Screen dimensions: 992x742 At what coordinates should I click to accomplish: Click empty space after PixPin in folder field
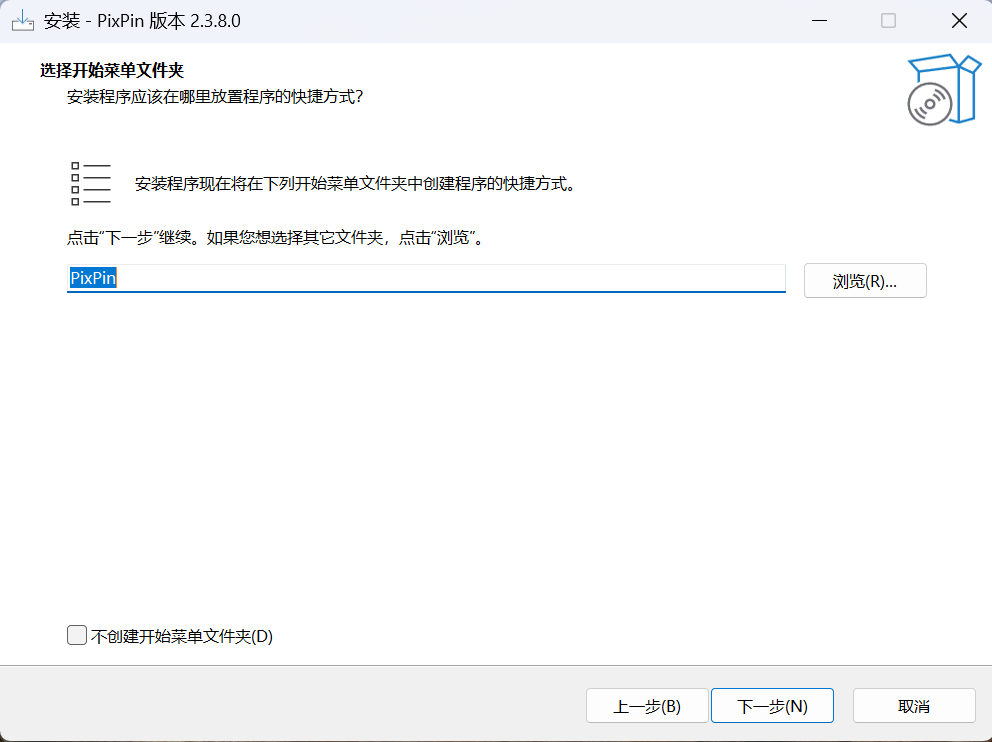click(x=450, y=278)
